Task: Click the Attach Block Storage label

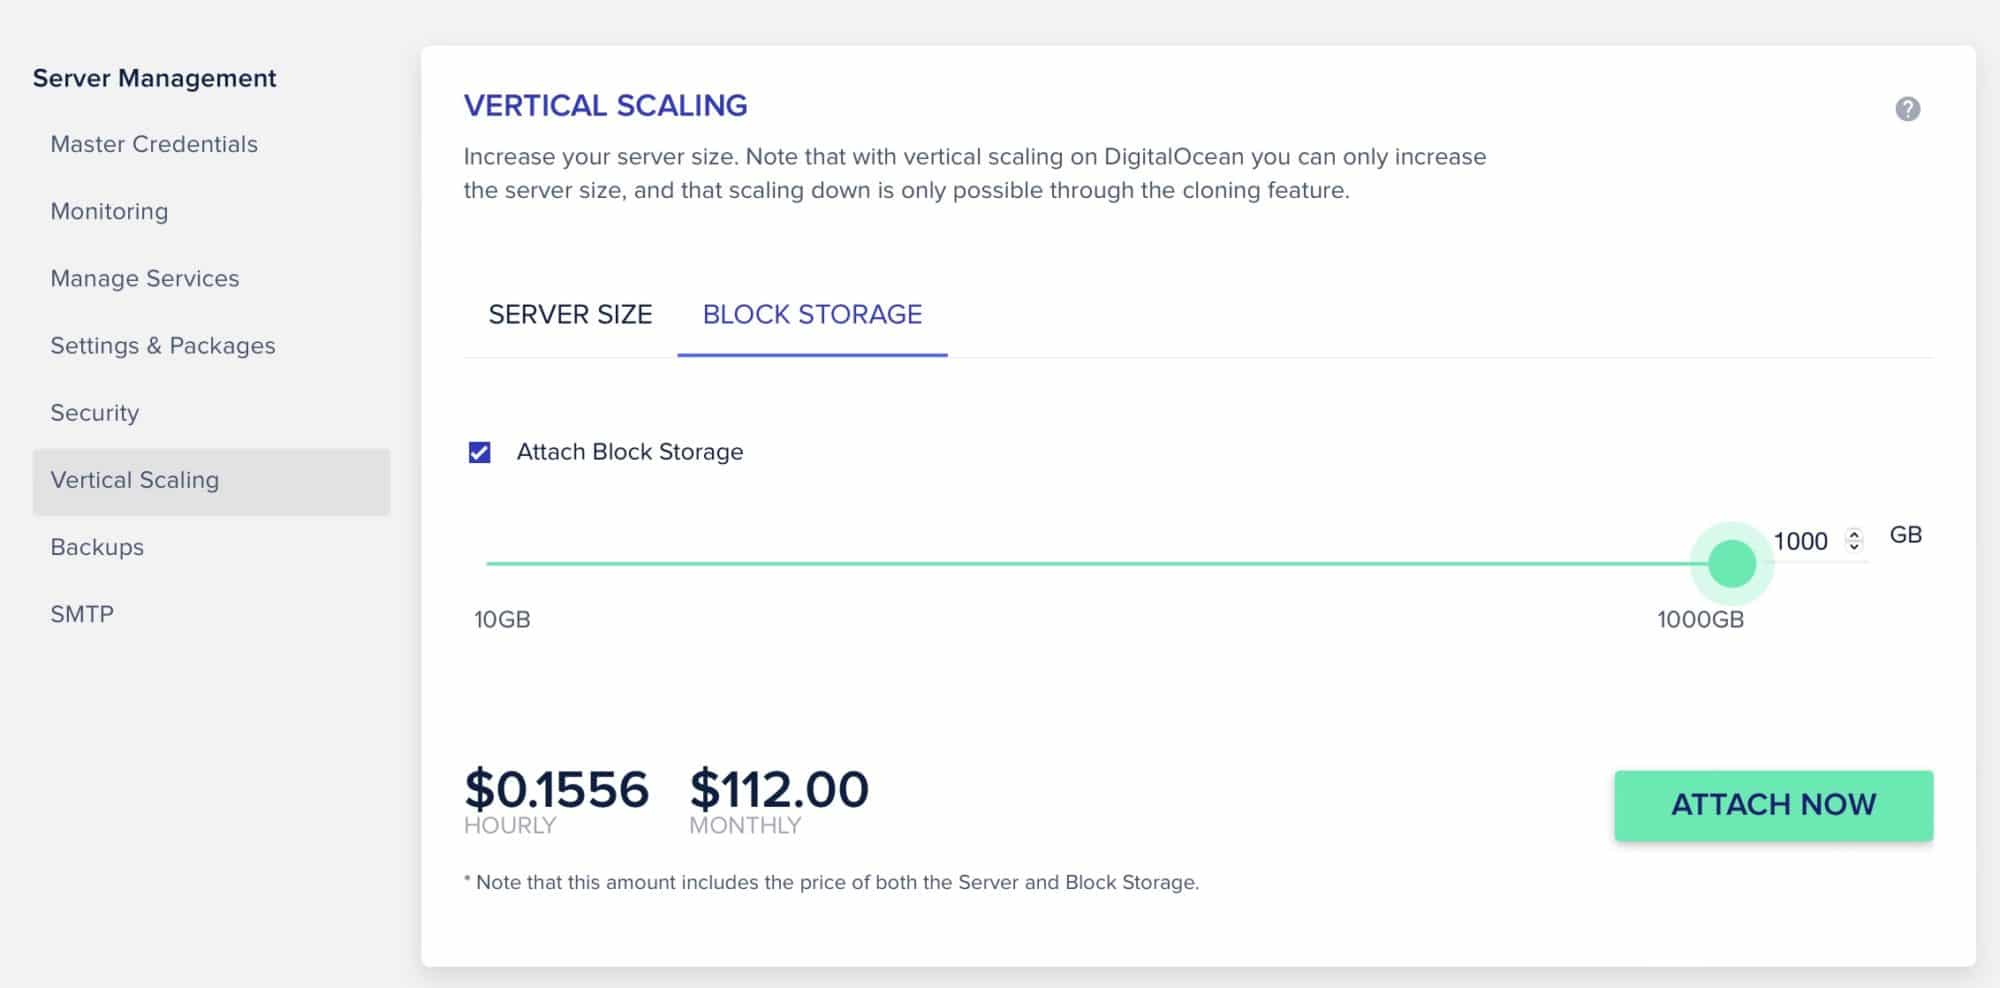Action: click(x=630, y=452)
